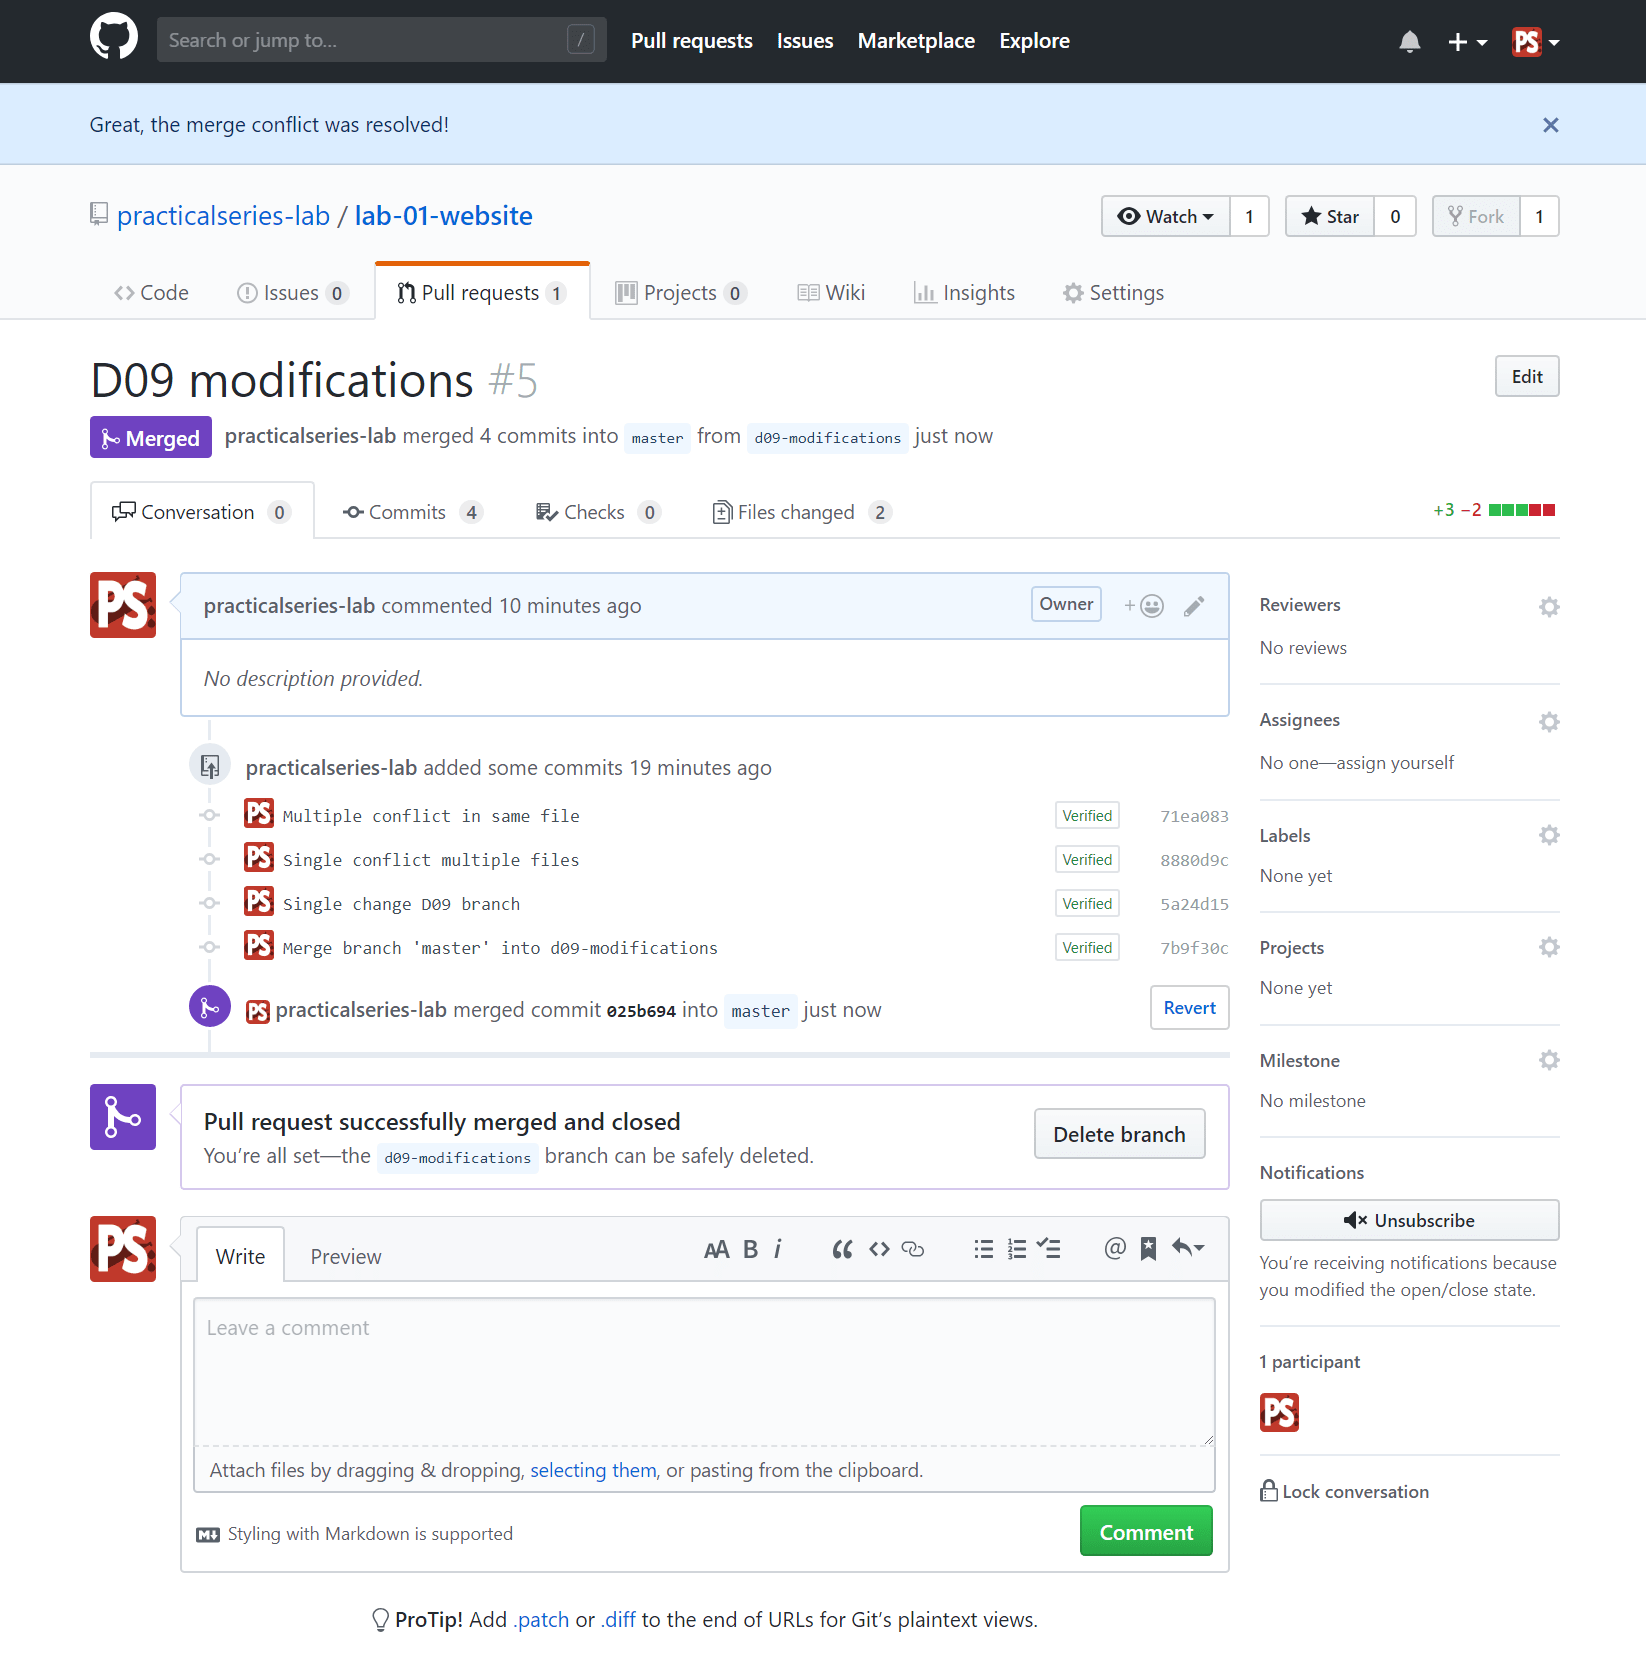1646x1655 pixels.
Task: Star the repository
Action: [x=1330, y=216]
